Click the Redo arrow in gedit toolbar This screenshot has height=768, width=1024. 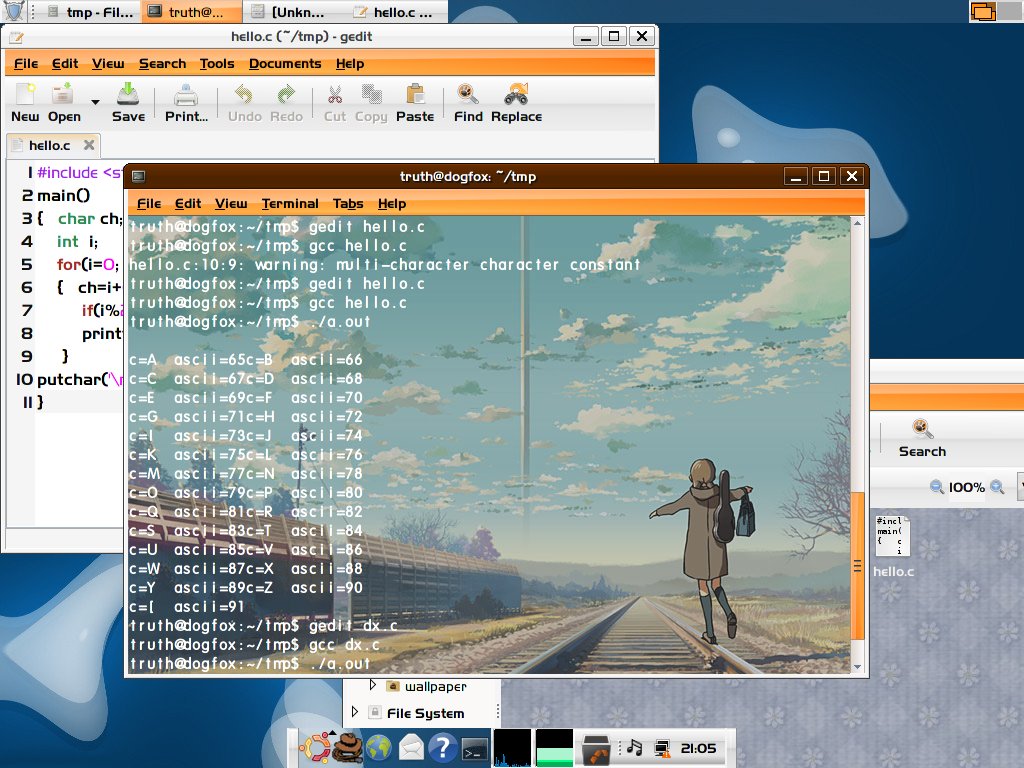tap(286, 95)
